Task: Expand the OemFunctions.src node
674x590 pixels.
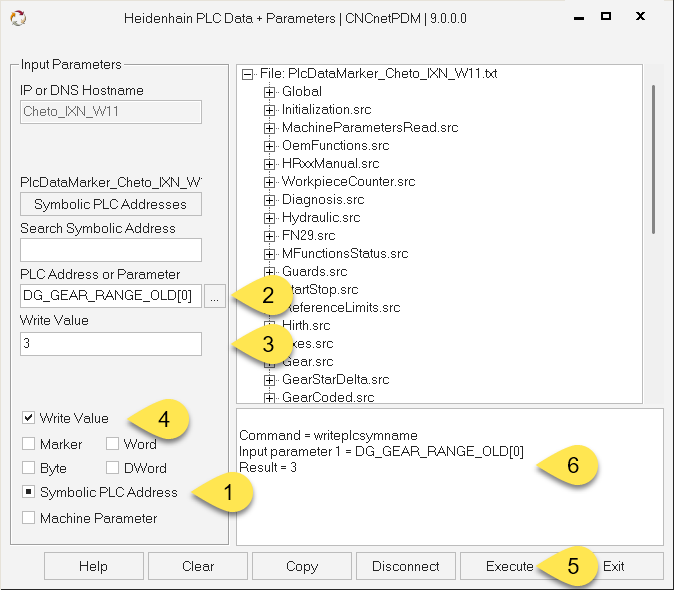Action: coord(269,146)
